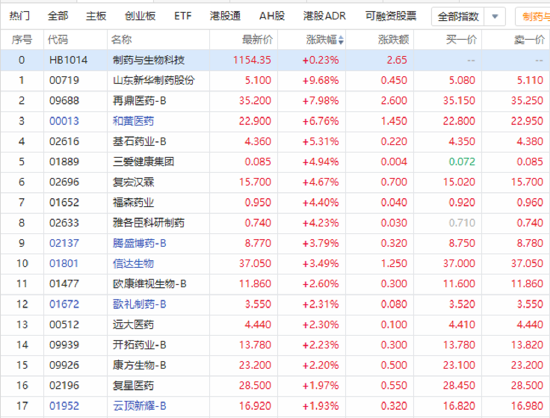The height and width of the screenshot is (418, 550).
Task: Select 福森药业 stock name
Action: tap(133, 202)
